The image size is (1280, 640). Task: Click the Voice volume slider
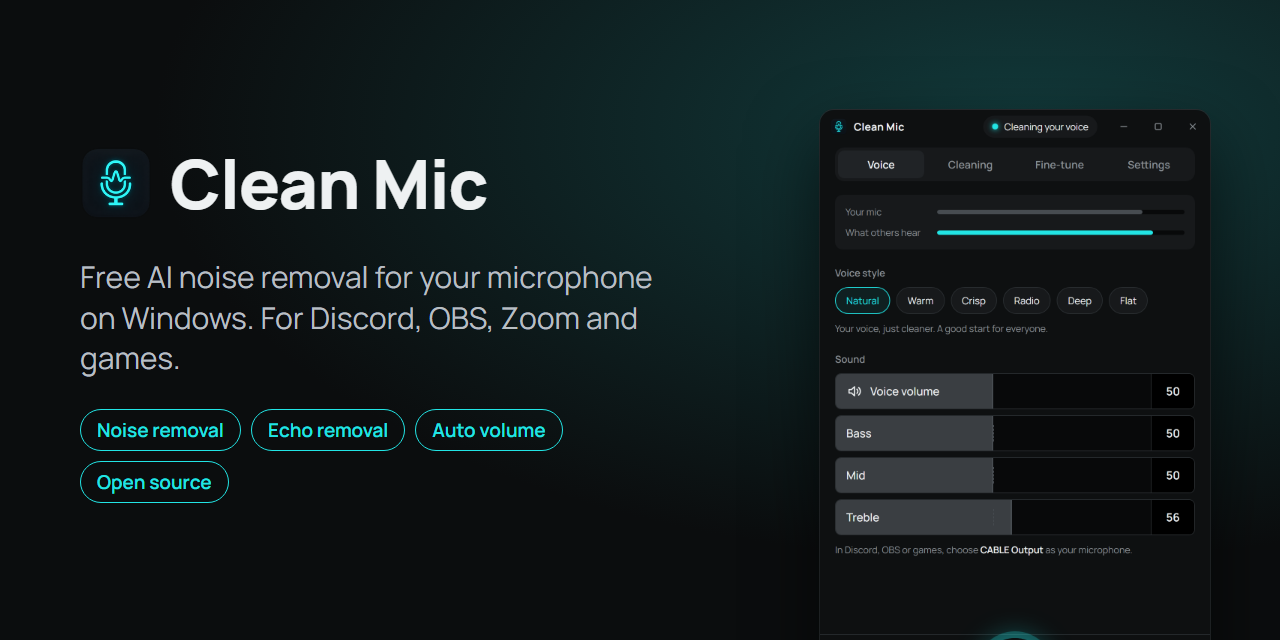993,391
